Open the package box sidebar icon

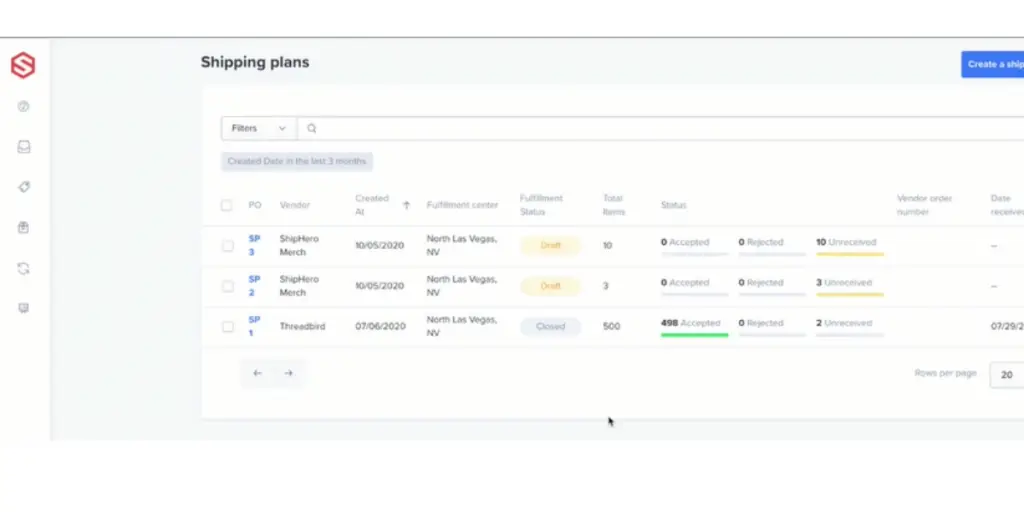point(24,228)
